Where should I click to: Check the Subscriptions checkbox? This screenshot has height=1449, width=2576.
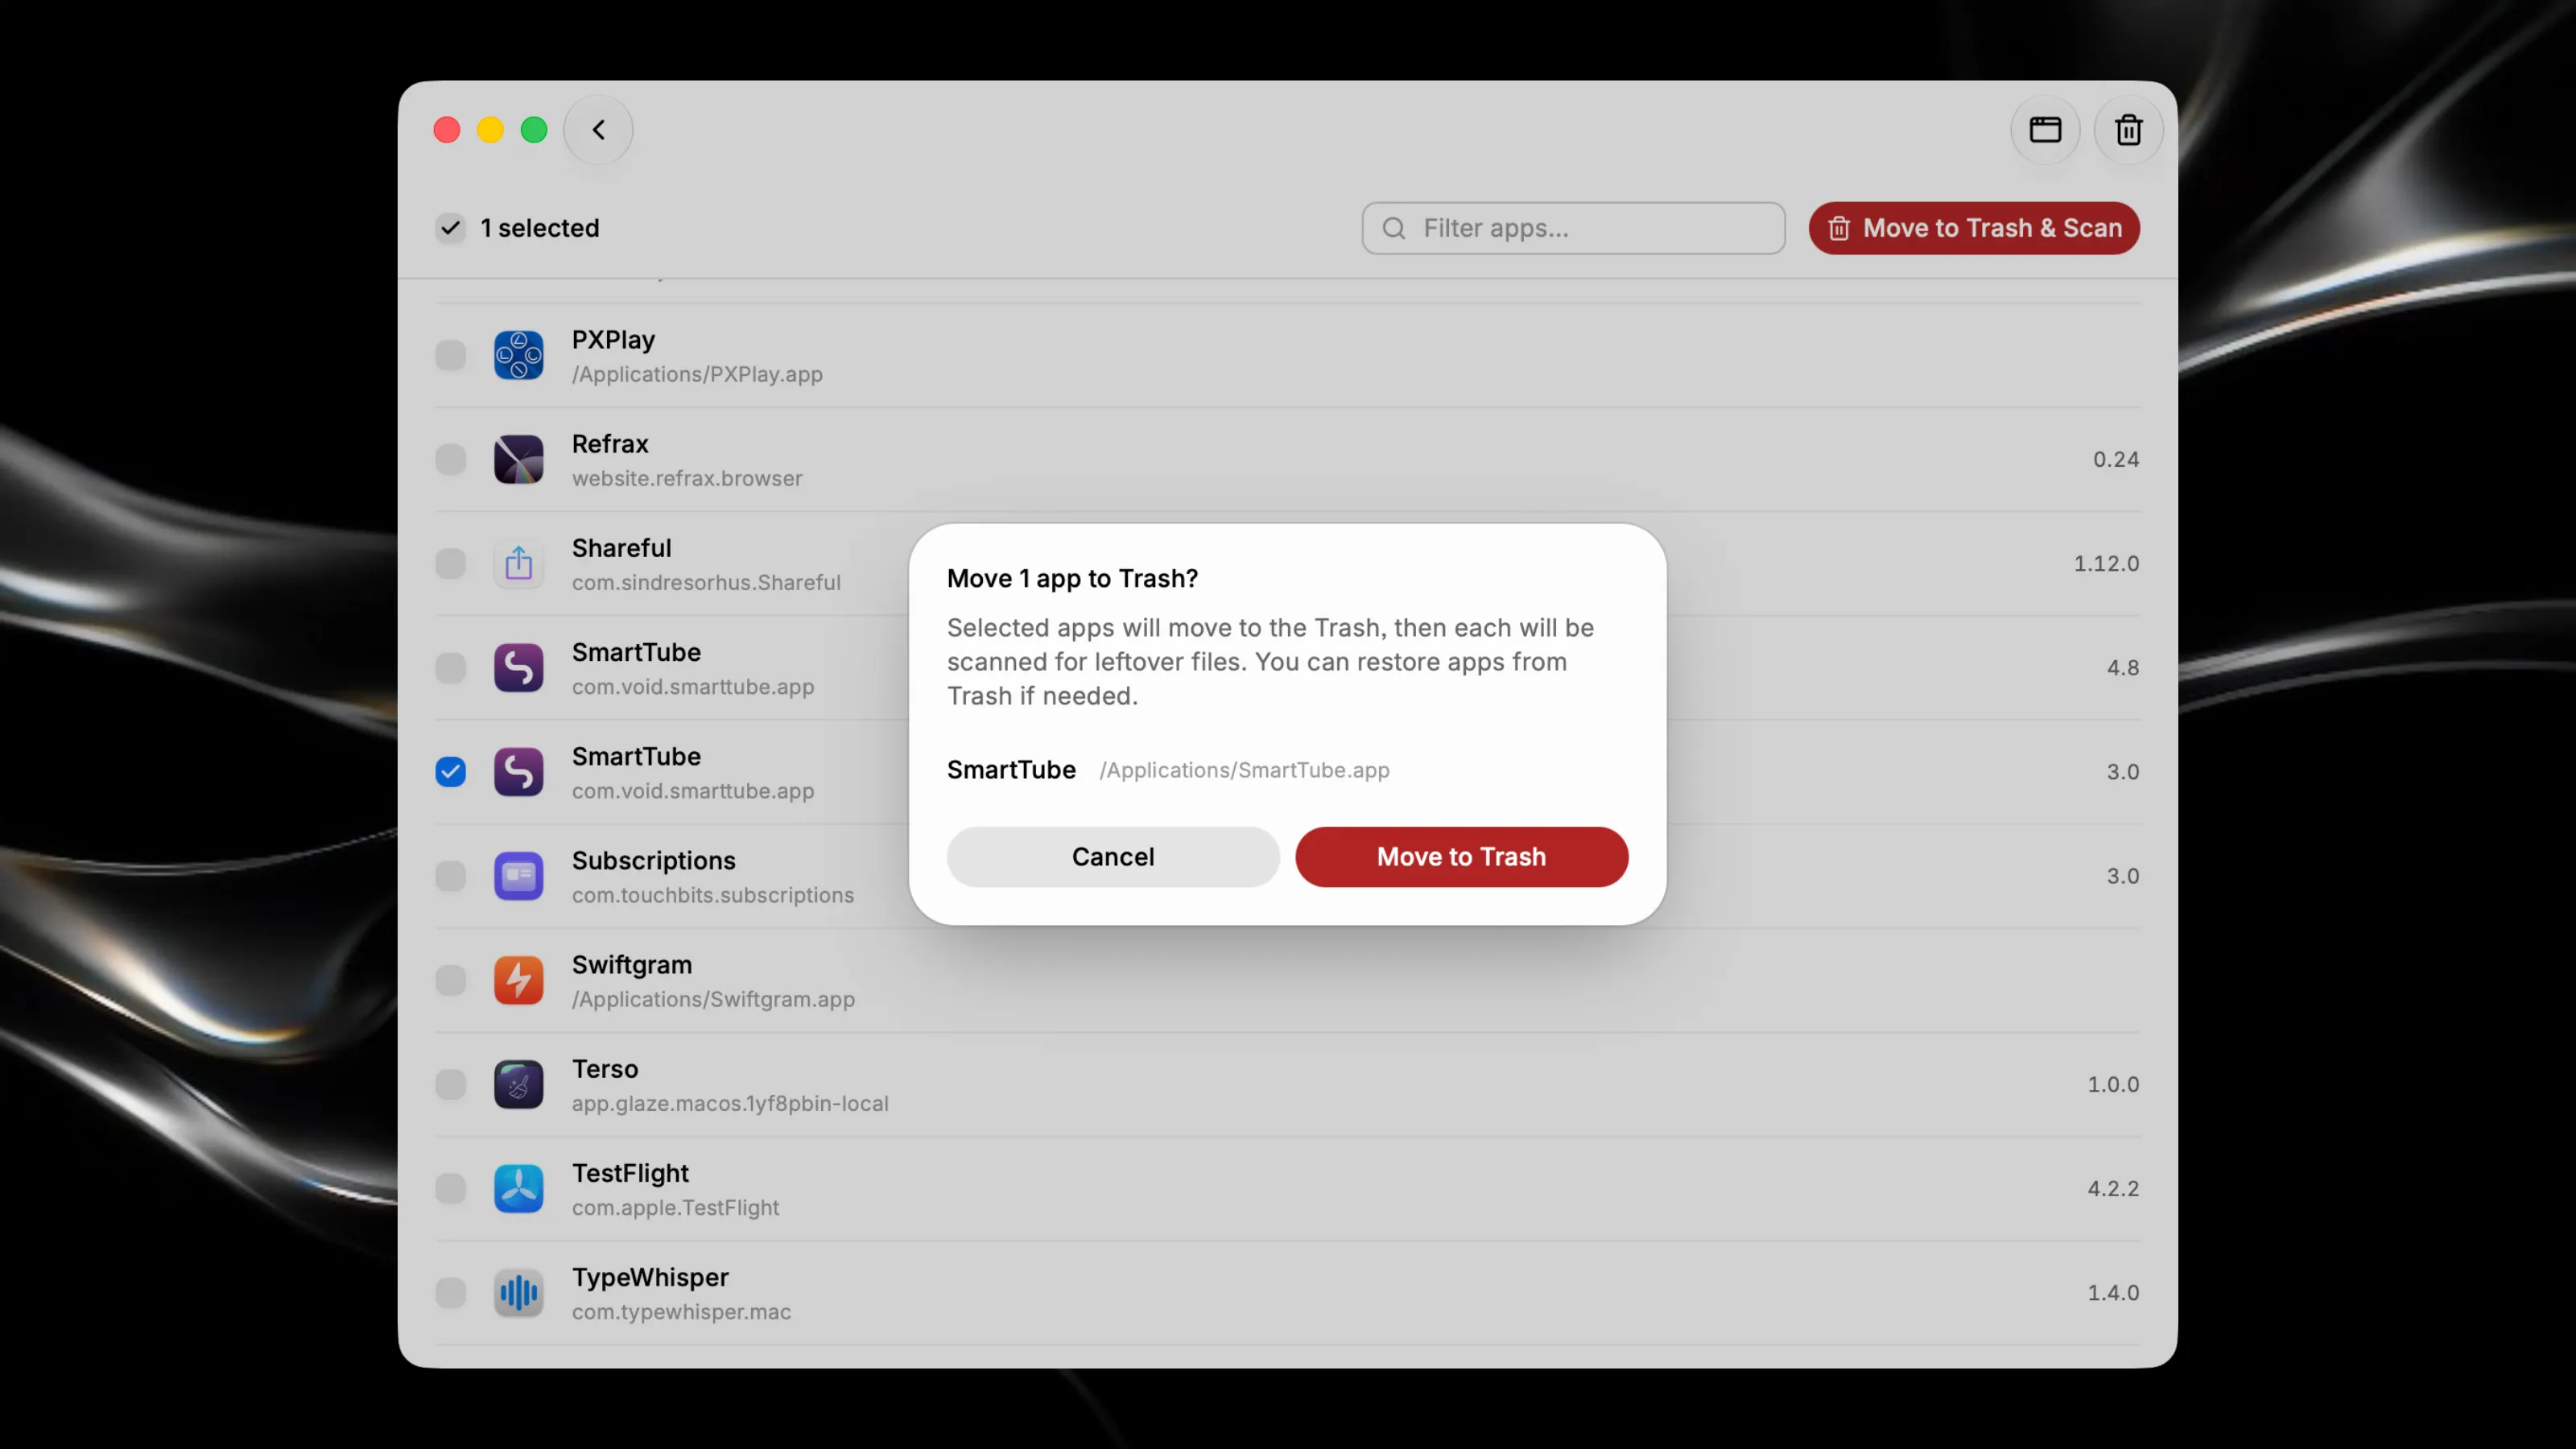(x=450, y=876)
